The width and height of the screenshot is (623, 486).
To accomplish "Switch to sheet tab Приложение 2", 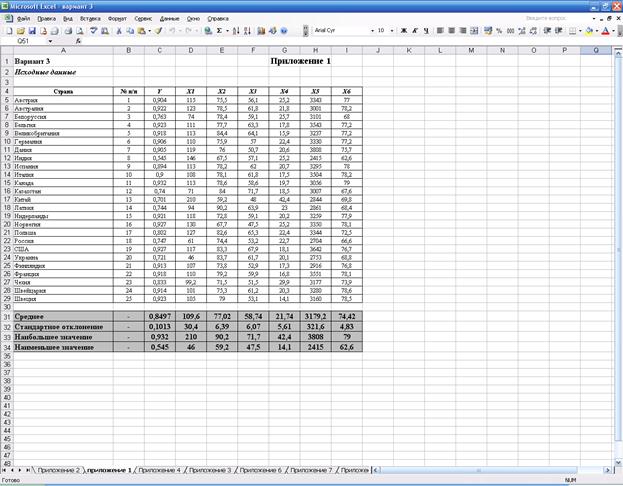I will tap(59, 470).
